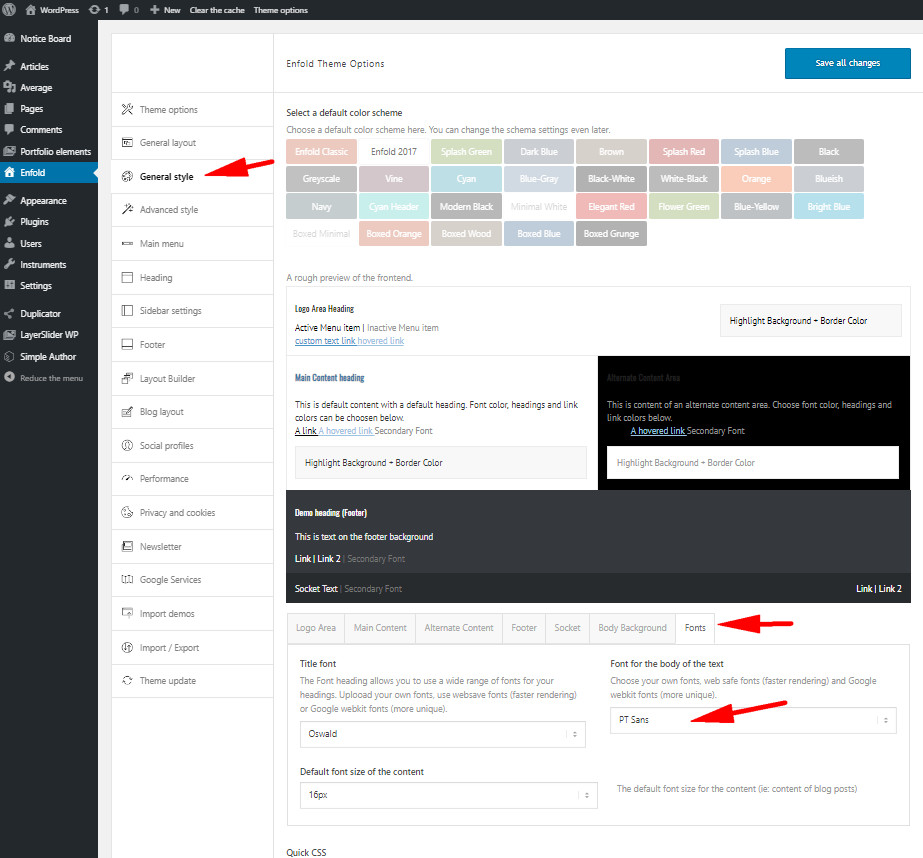Click the Reduce the menu collapse icon

(9, 377)
